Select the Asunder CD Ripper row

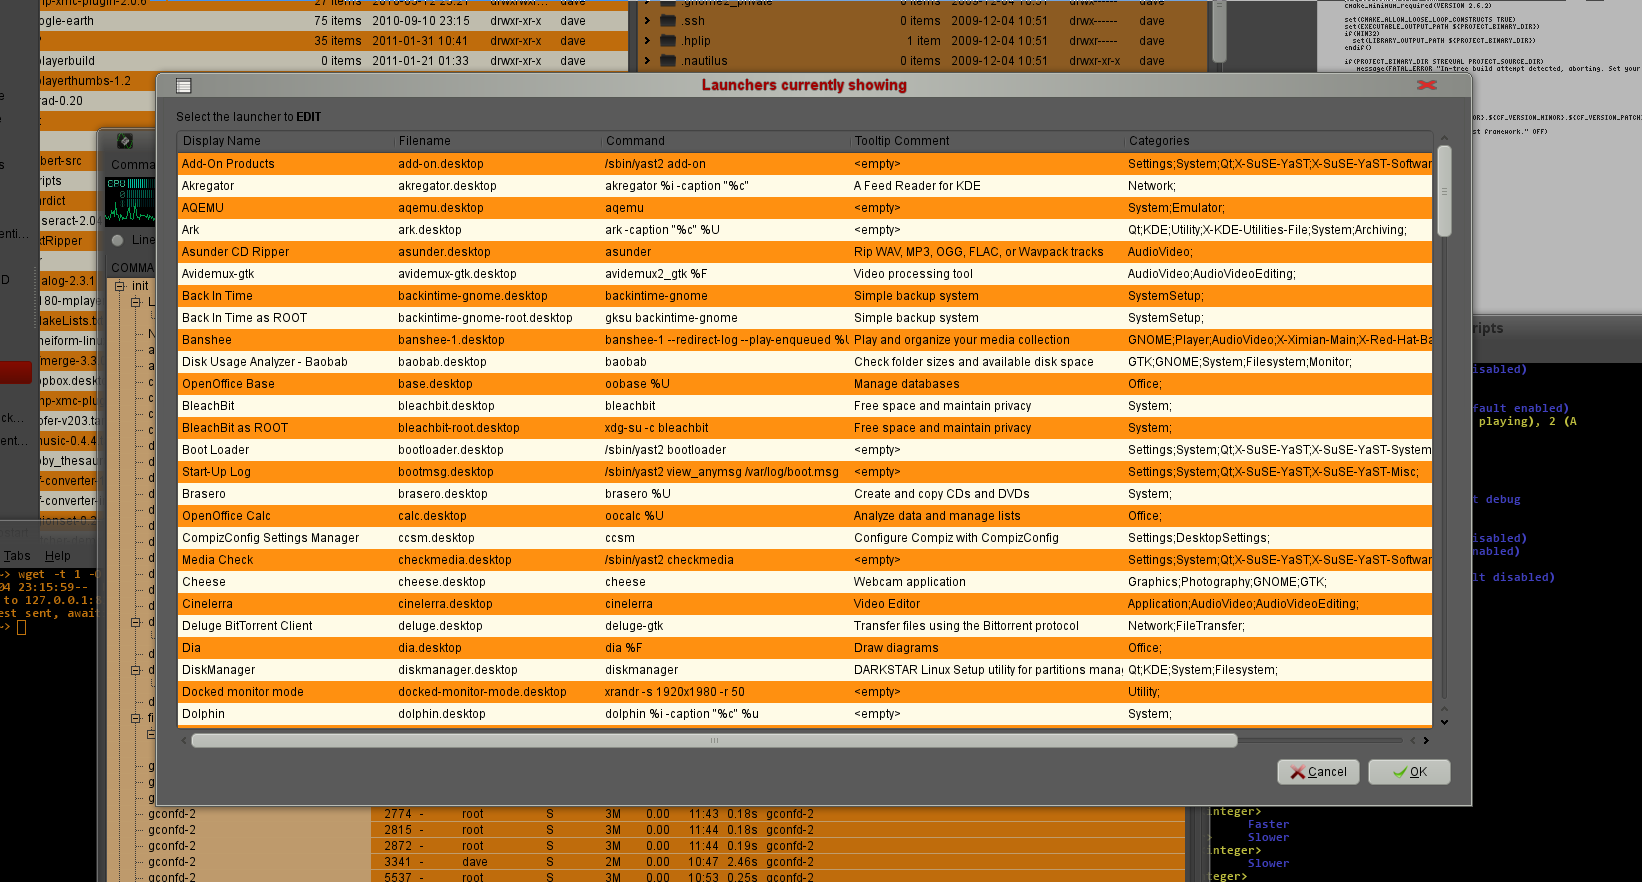[x=805, y=252]
